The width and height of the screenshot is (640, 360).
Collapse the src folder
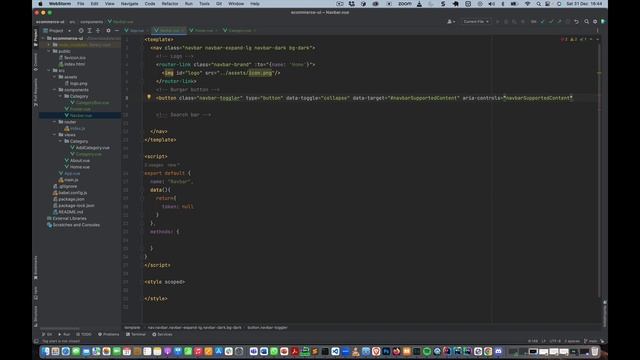tap(49, 71)
